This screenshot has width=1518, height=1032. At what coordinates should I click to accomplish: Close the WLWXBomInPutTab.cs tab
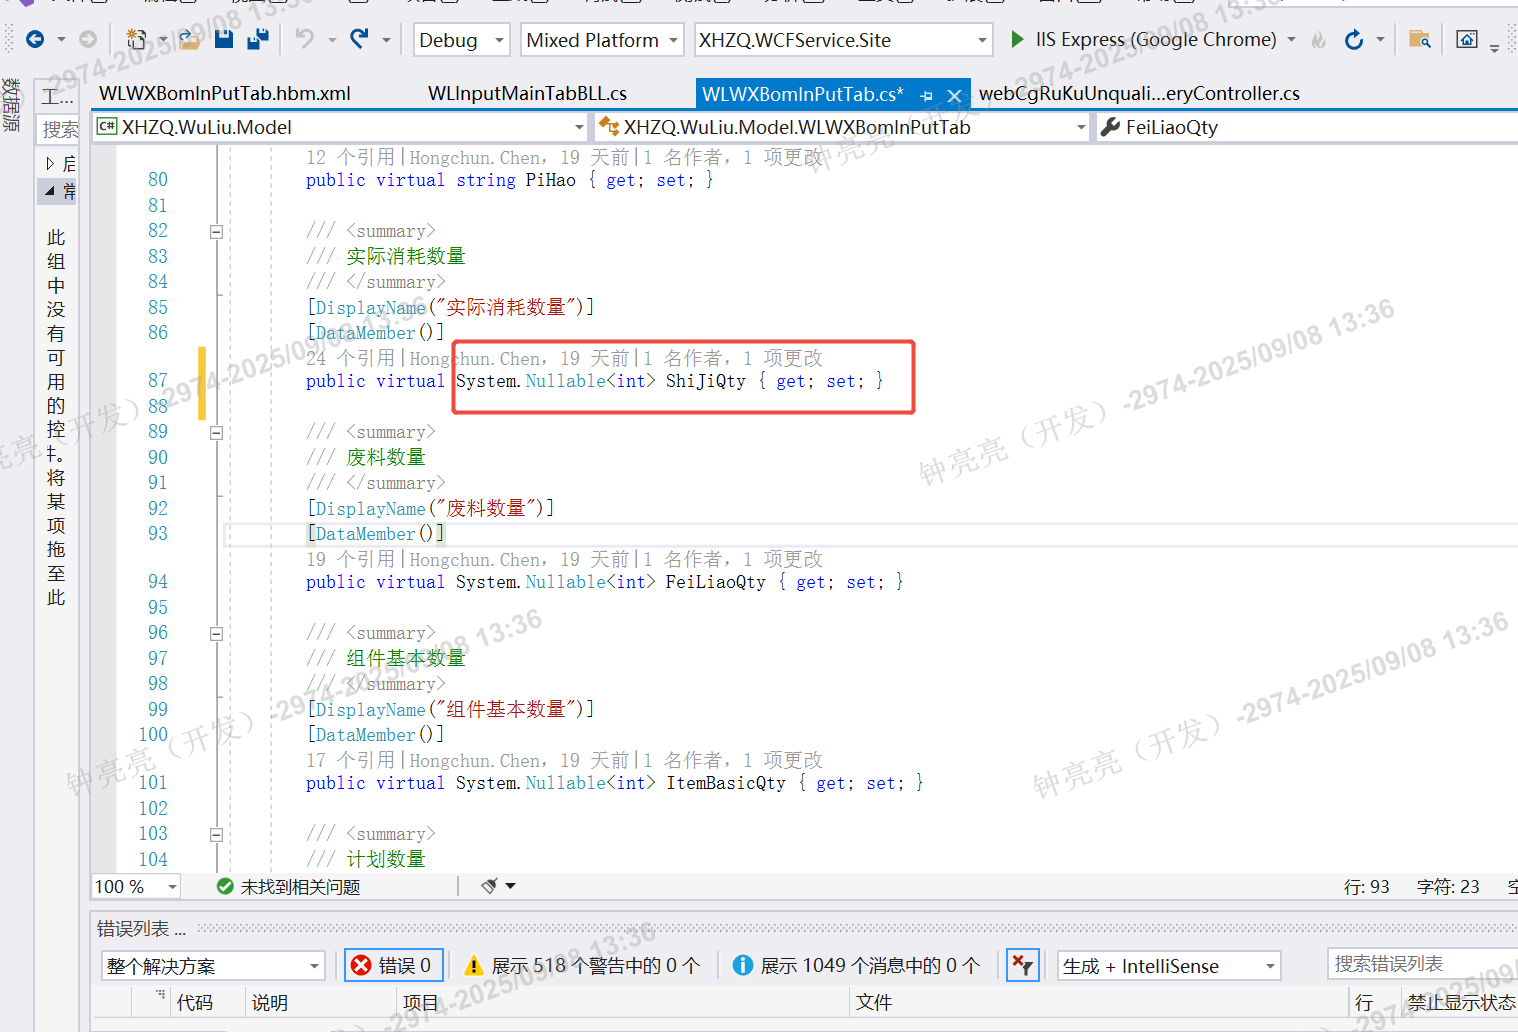tap(955, 95)
